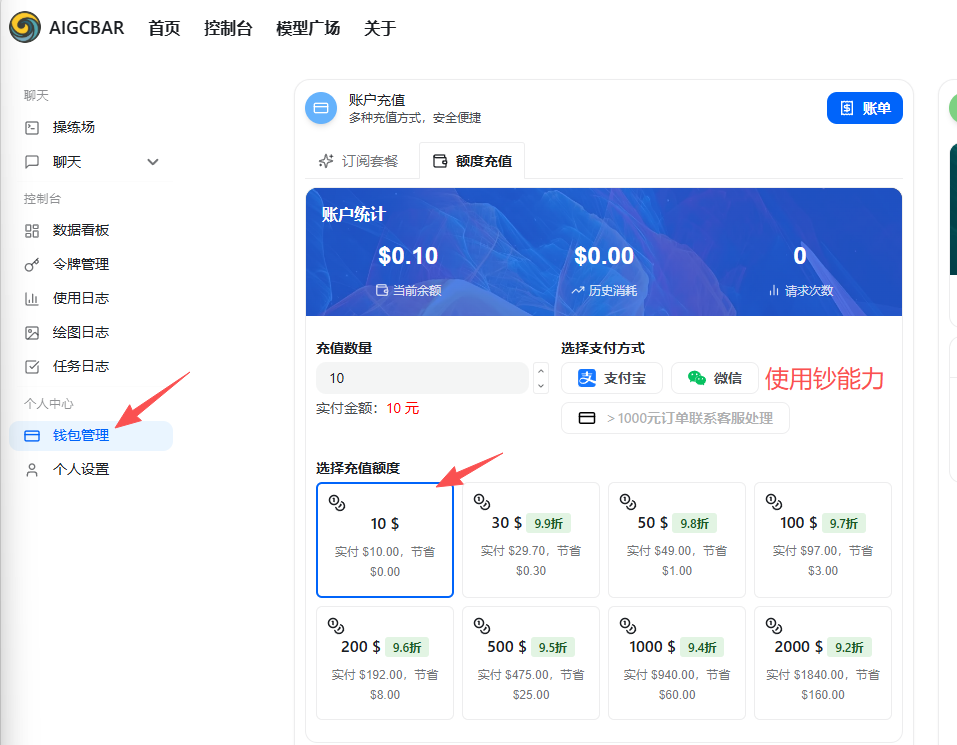
Task: Switch to the 额度充值 tab
Action: click(472, 161)
